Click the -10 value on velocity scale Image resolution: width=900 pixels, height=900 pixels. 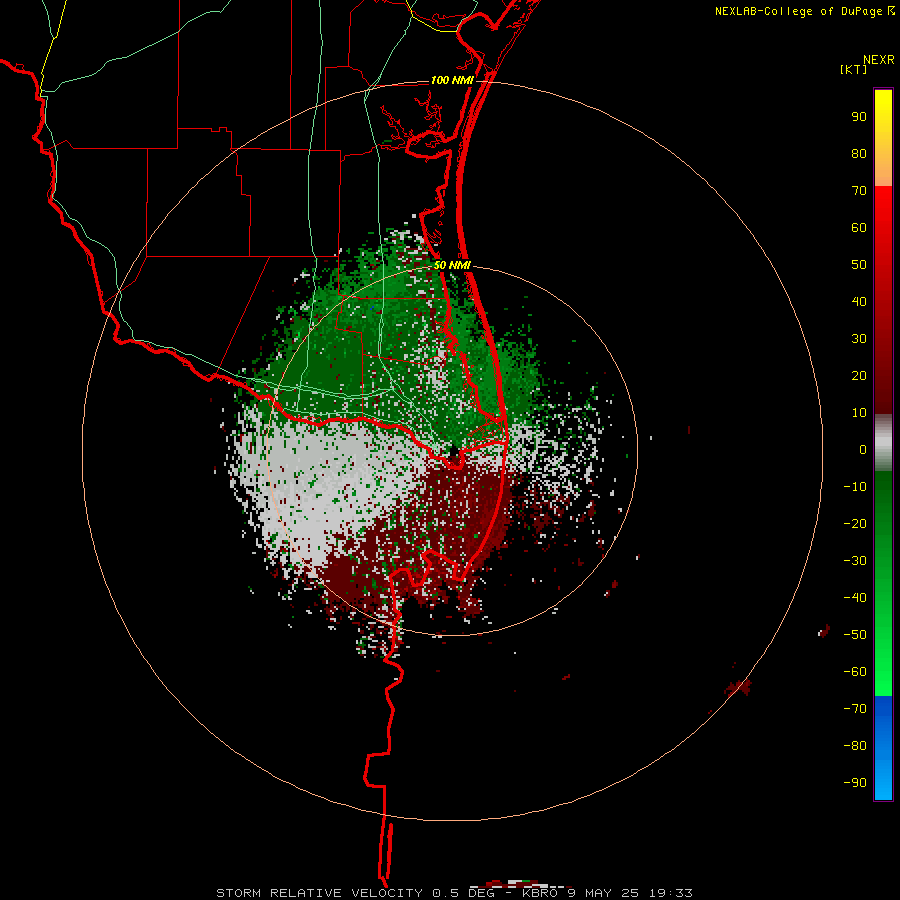tap(855, 487)
